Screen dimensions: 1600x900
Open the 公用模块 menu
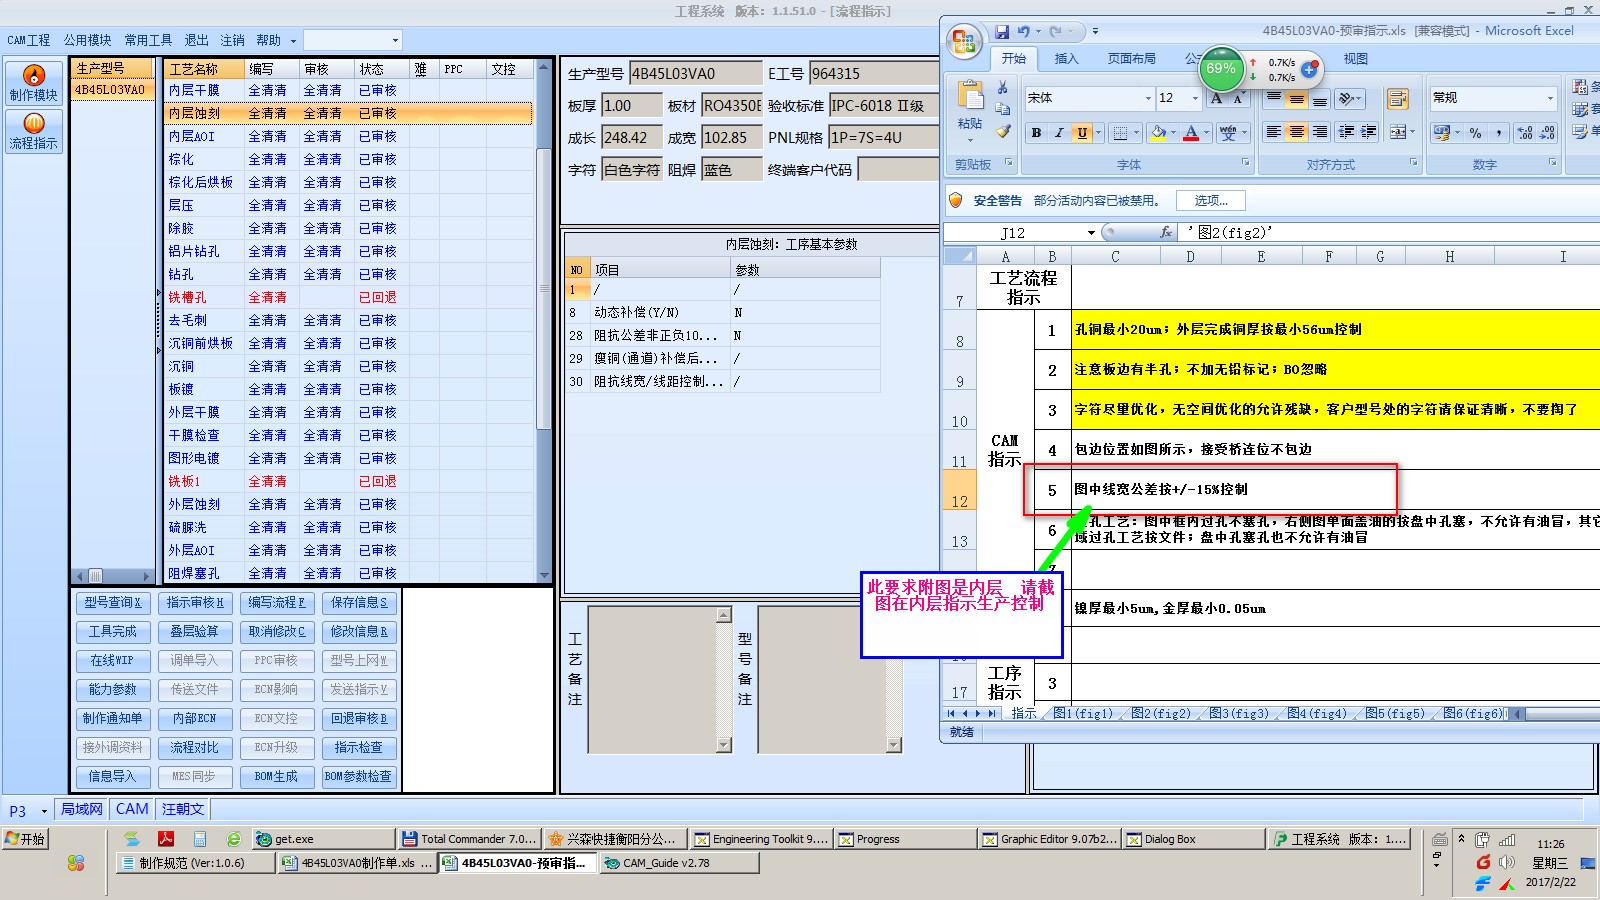[x=87, y=40]
